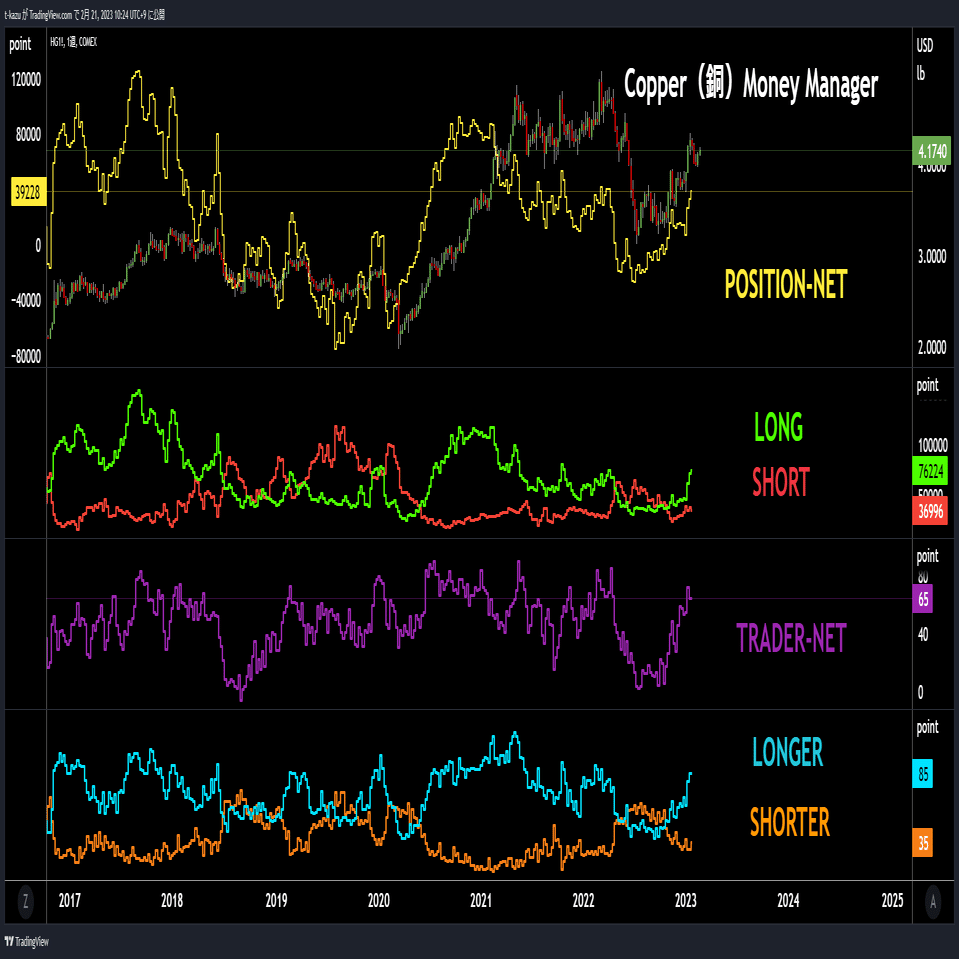Image resolution: width=959 pixels, height=959 pixels.
Task: Click the point label at top-left axis
Action: point(20,45)
